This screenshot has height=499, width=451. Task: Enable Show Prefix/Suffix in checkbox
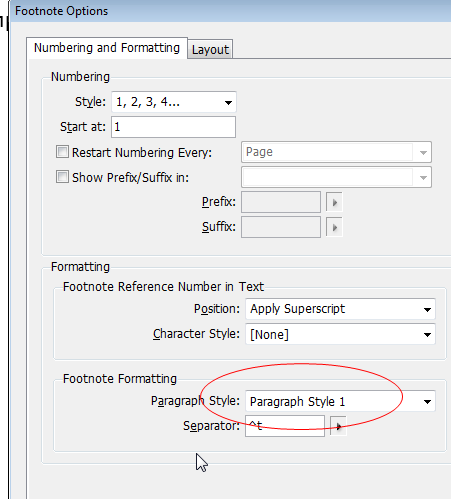pyautogui.click(x=62, y=177)
